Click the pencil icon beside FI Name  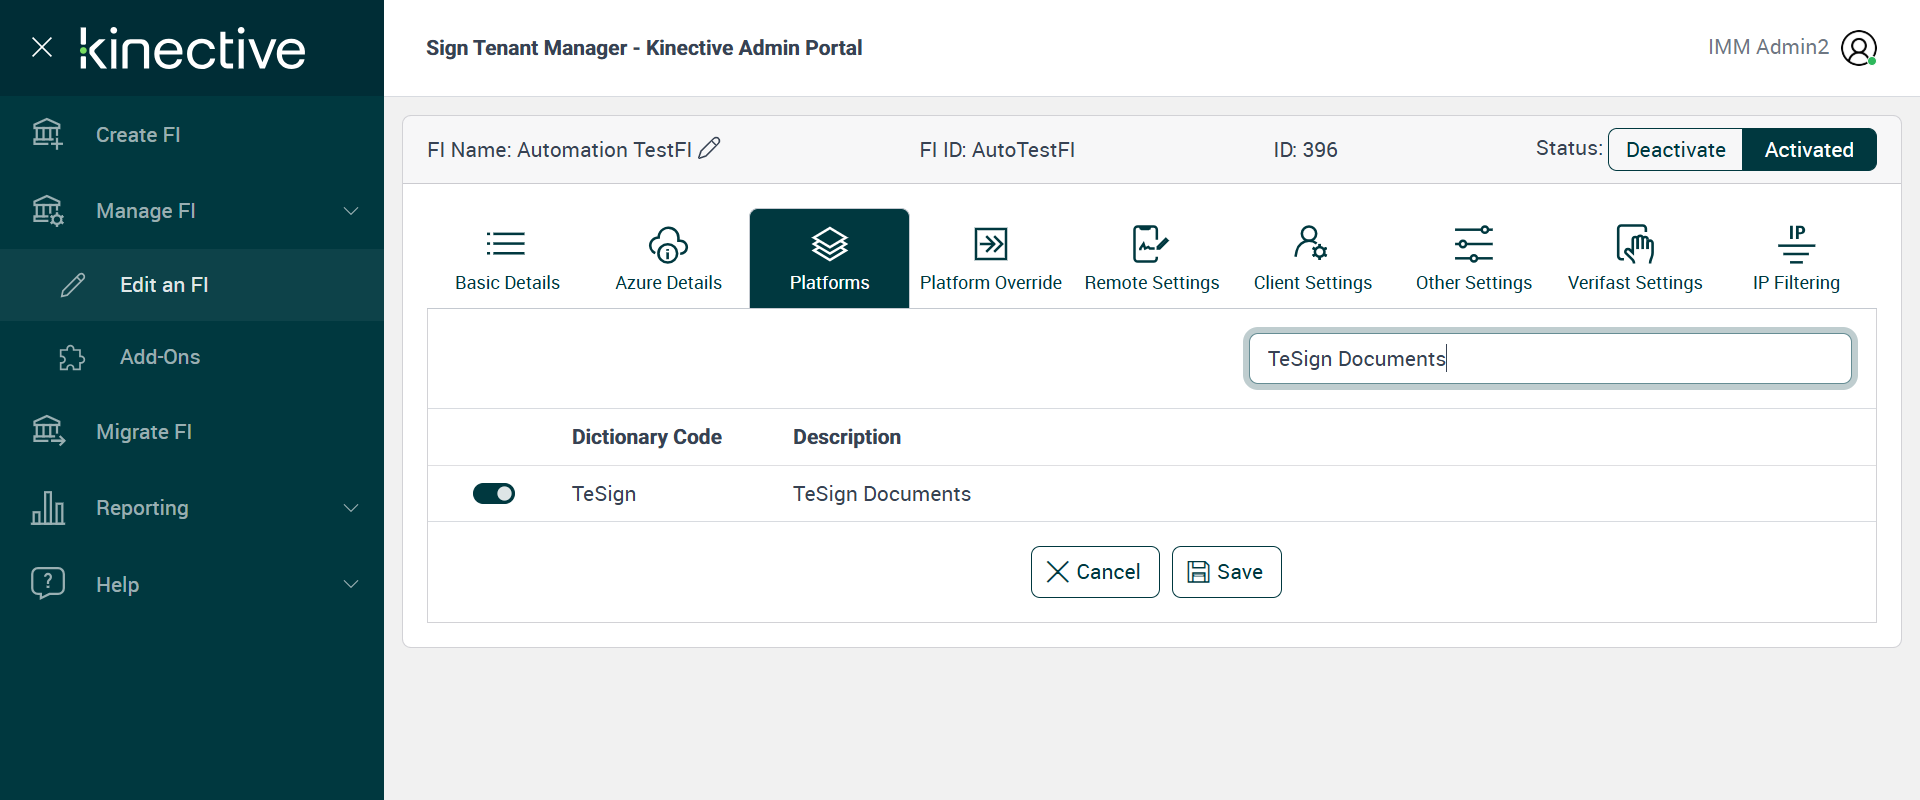click(709, 148)
